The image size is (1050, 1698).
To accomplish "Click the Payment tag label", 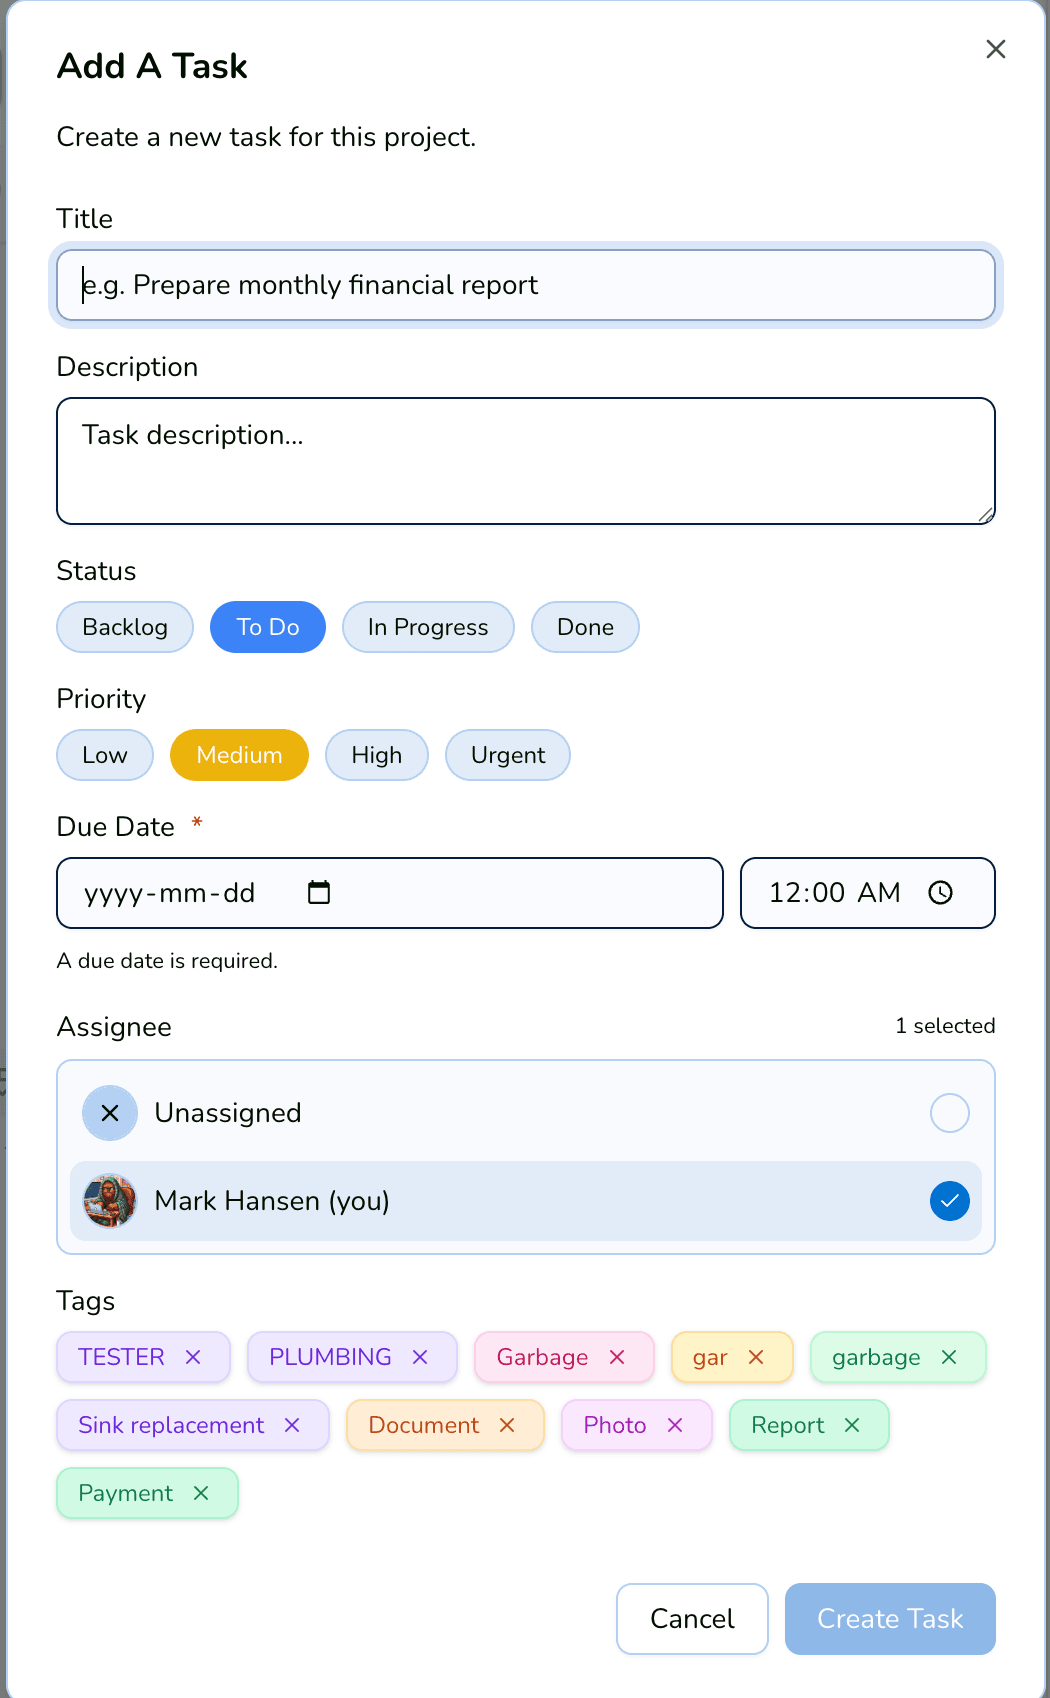I will pyautogui.click(x=126, y=1493).
